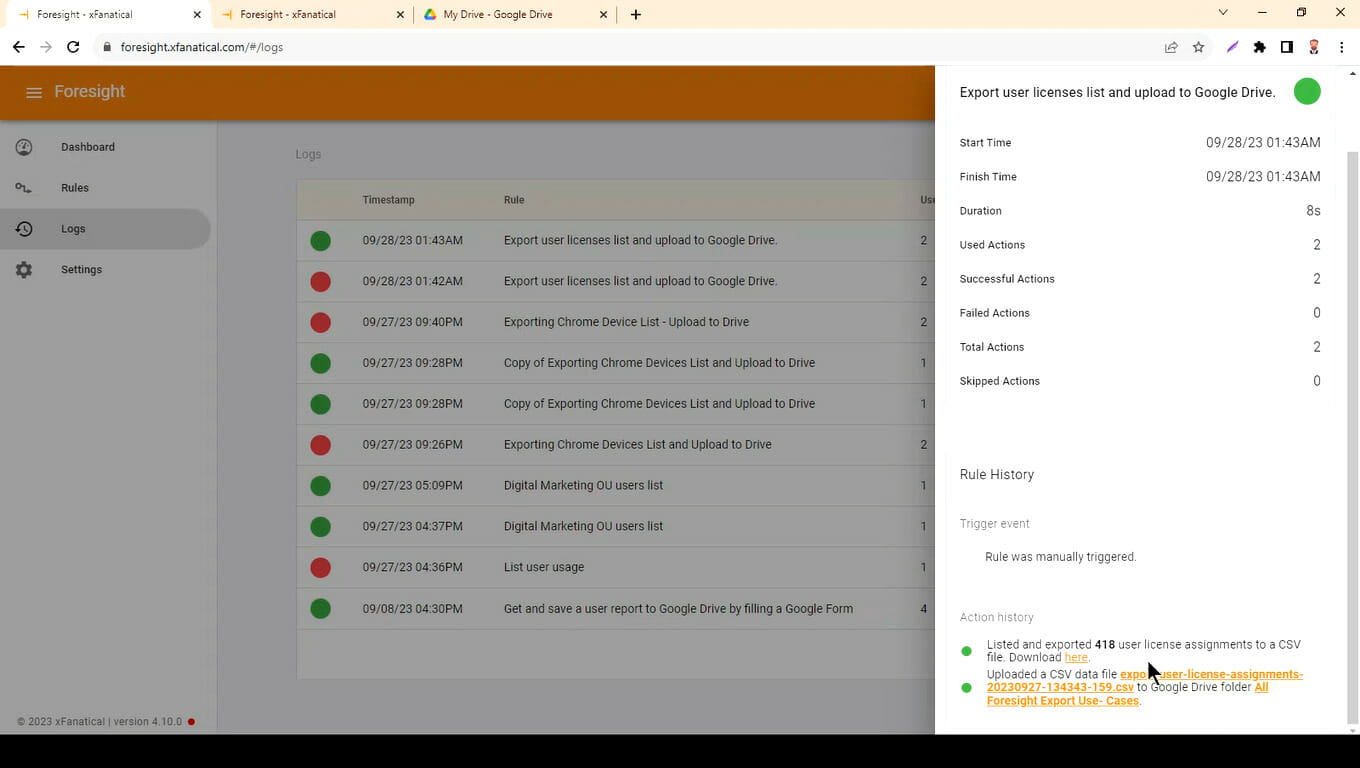Reload the Foresight logs page
The height and width of the screenshot is (768, 1360).
click(72, 46)
